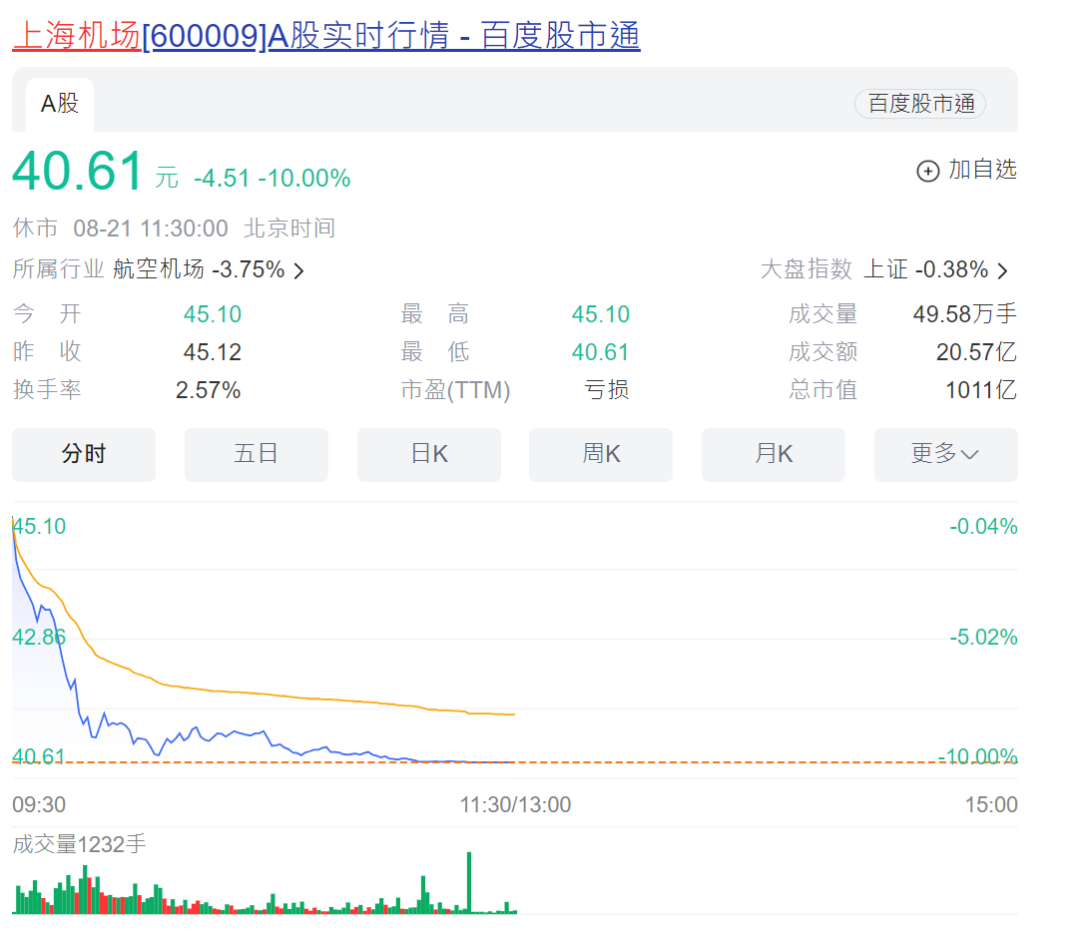
Task: Expand the 上证 index chevron arrow
Action: [x=1003, y=270]
